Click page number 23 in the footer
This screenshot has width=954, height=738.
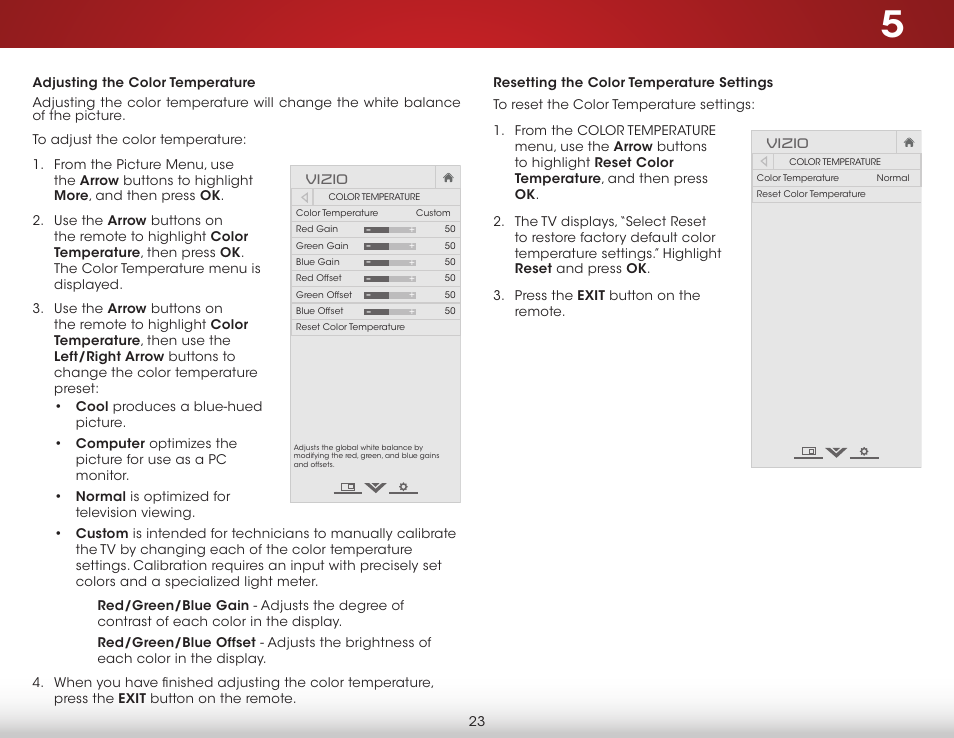click(x=477, y=721)
